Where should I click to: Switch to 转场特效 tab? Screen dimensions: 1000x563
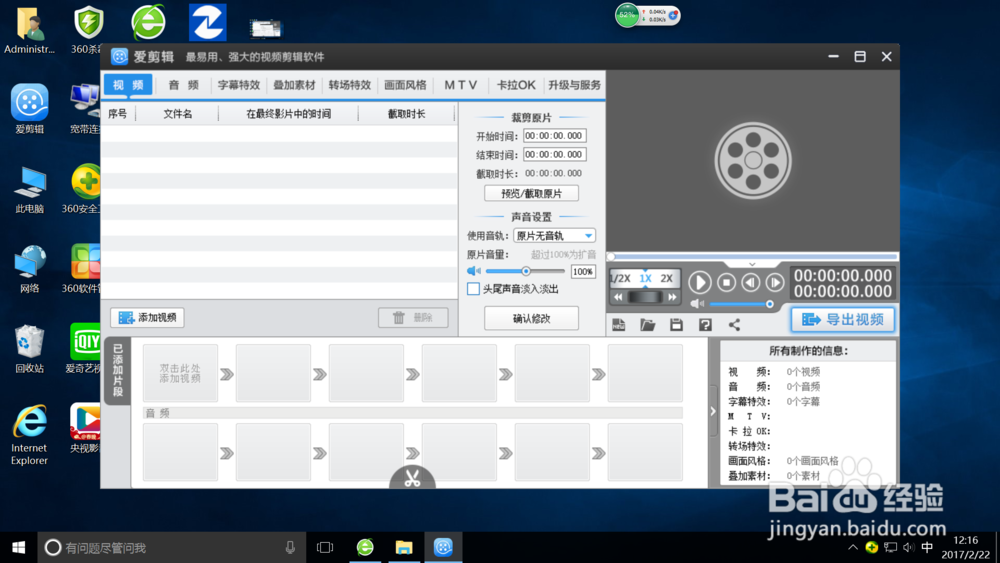pos(349,85)
